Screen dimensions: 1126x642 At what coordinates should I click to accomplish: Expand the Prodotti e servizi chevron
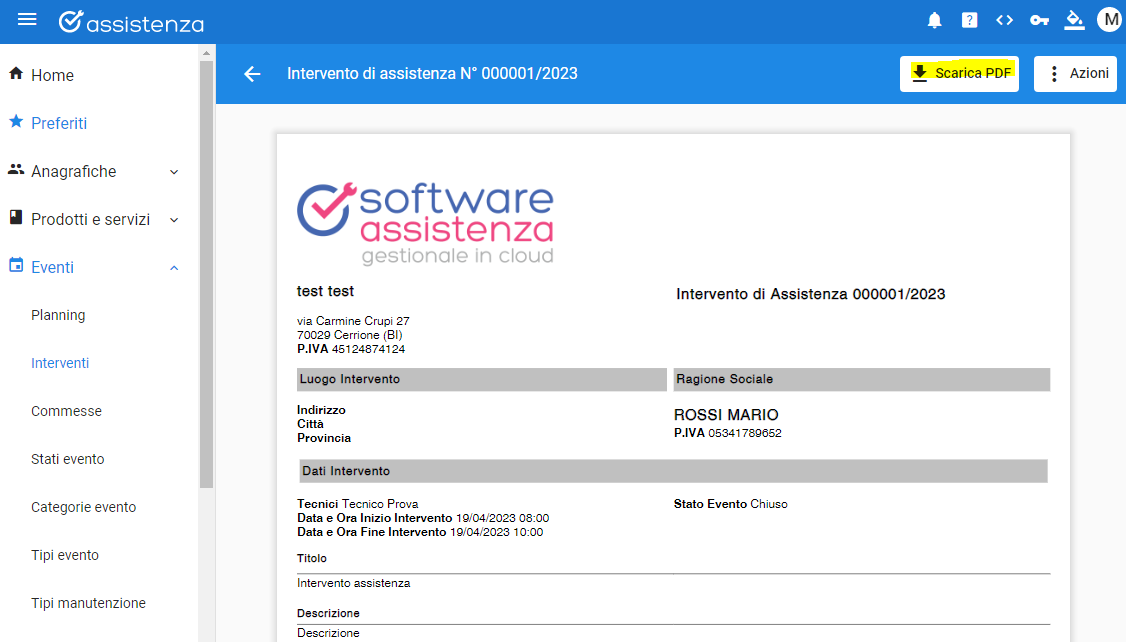point(174,220)
